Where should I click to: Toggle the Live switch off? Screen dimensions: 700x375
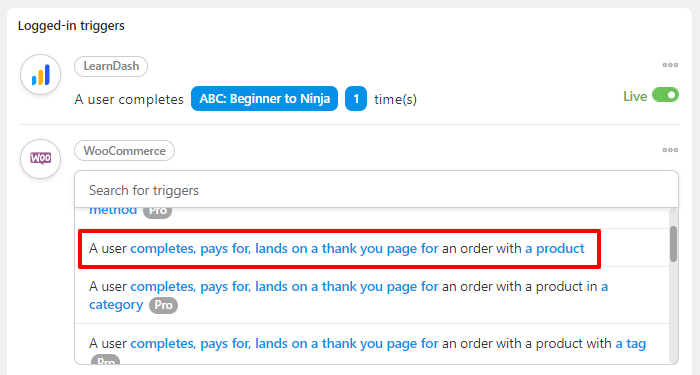[x=665, y=95]
